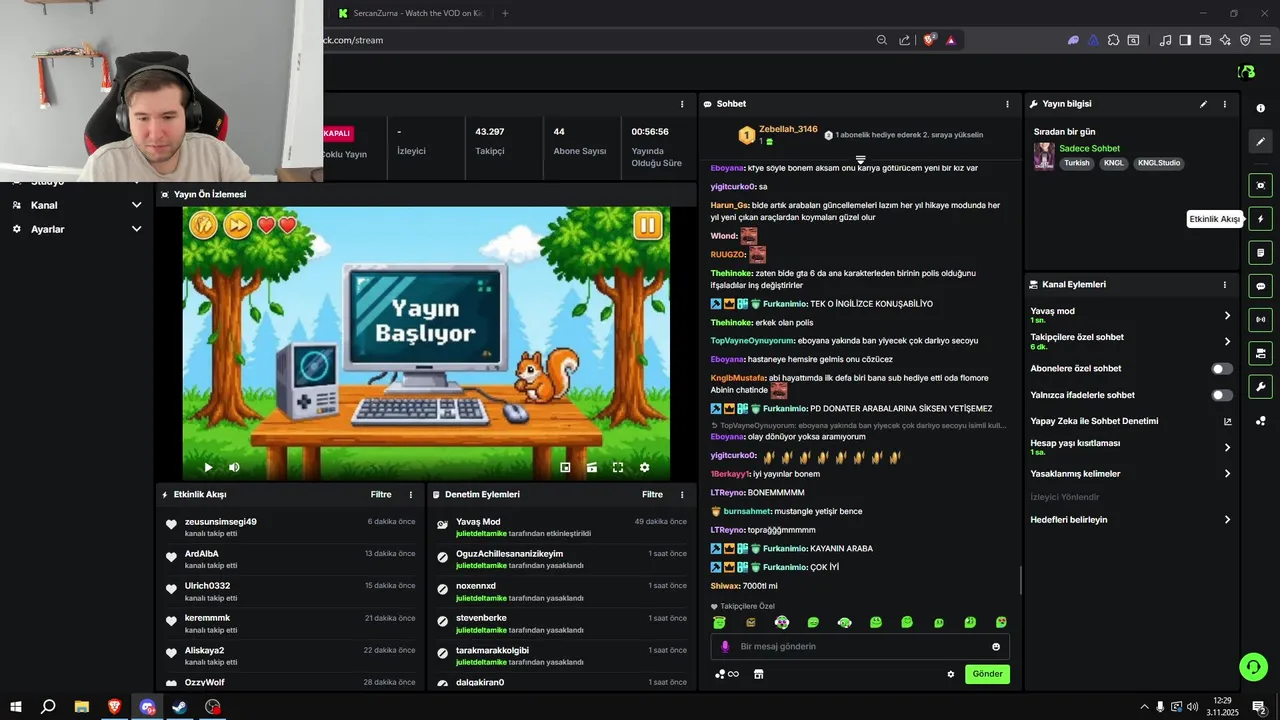Click the broadcast signal icon in right sidebar

(x=1260, y=320)
